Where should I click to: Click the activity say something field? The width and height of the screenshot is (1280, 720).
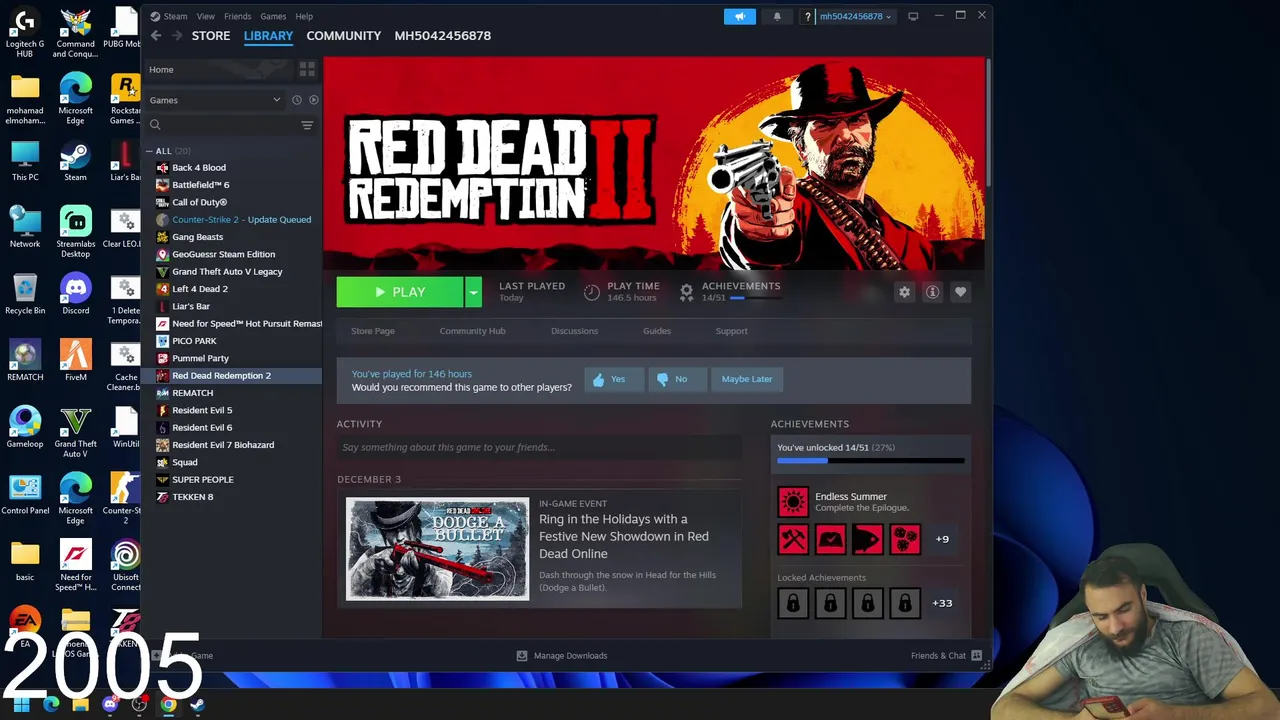click(x=539, y=447)
